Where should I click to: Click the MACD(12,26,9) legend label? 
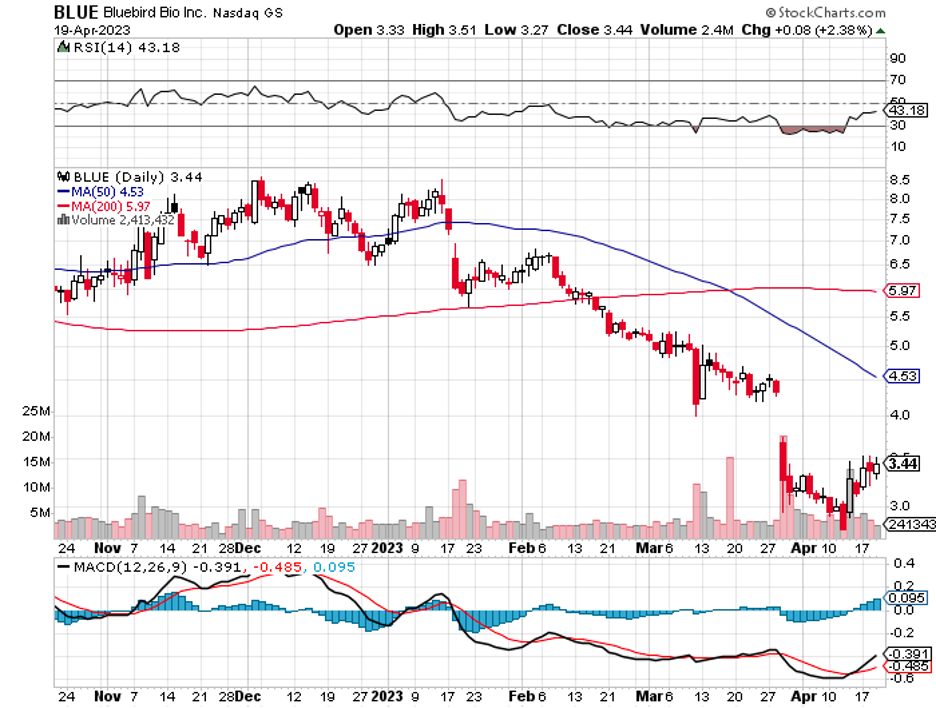[x=131, y=567]
